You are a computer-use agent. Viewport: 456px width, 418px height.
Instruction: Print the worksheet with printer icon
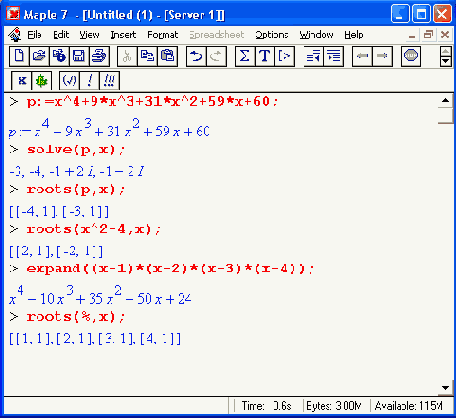[x=99, y=56]
